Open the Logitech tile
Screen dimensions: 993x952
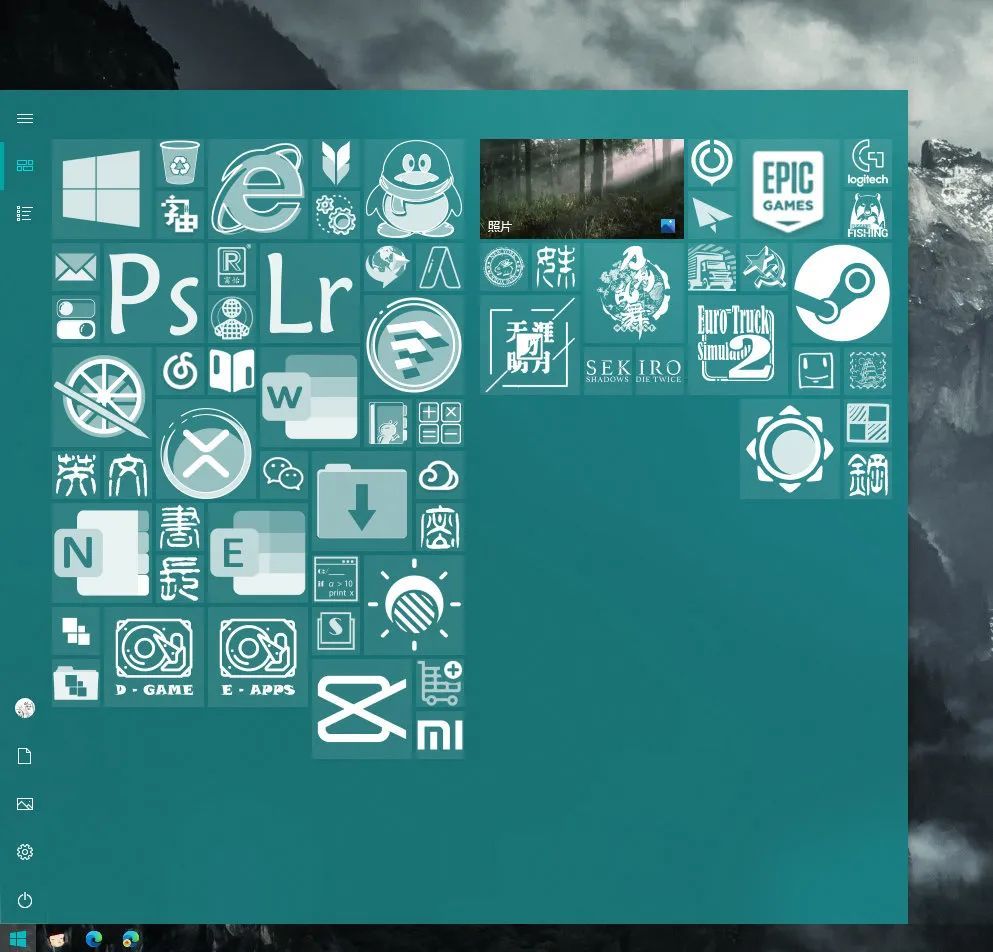pos(868,163)
